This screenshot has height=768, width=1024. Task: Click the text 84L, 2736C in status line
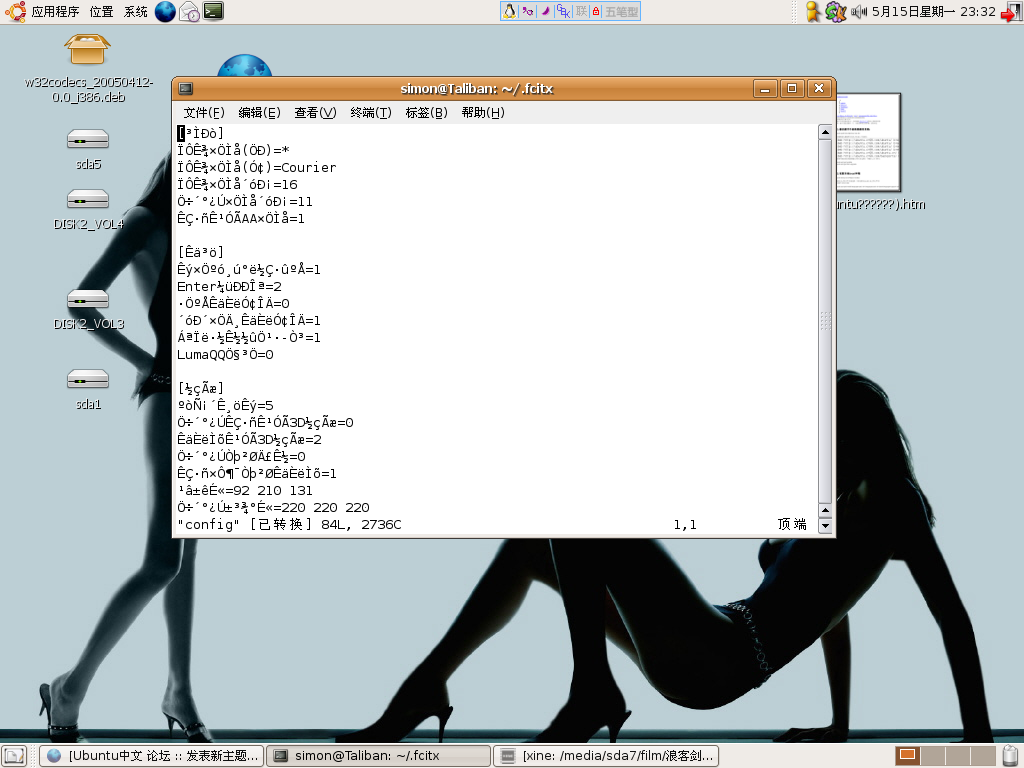(361, 524)
